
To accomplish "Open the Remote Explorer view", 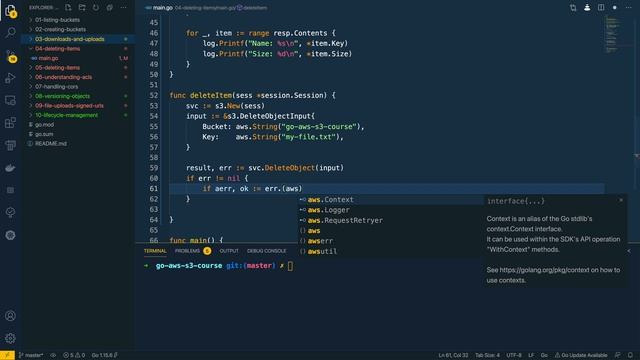I will tap(10, 100).
